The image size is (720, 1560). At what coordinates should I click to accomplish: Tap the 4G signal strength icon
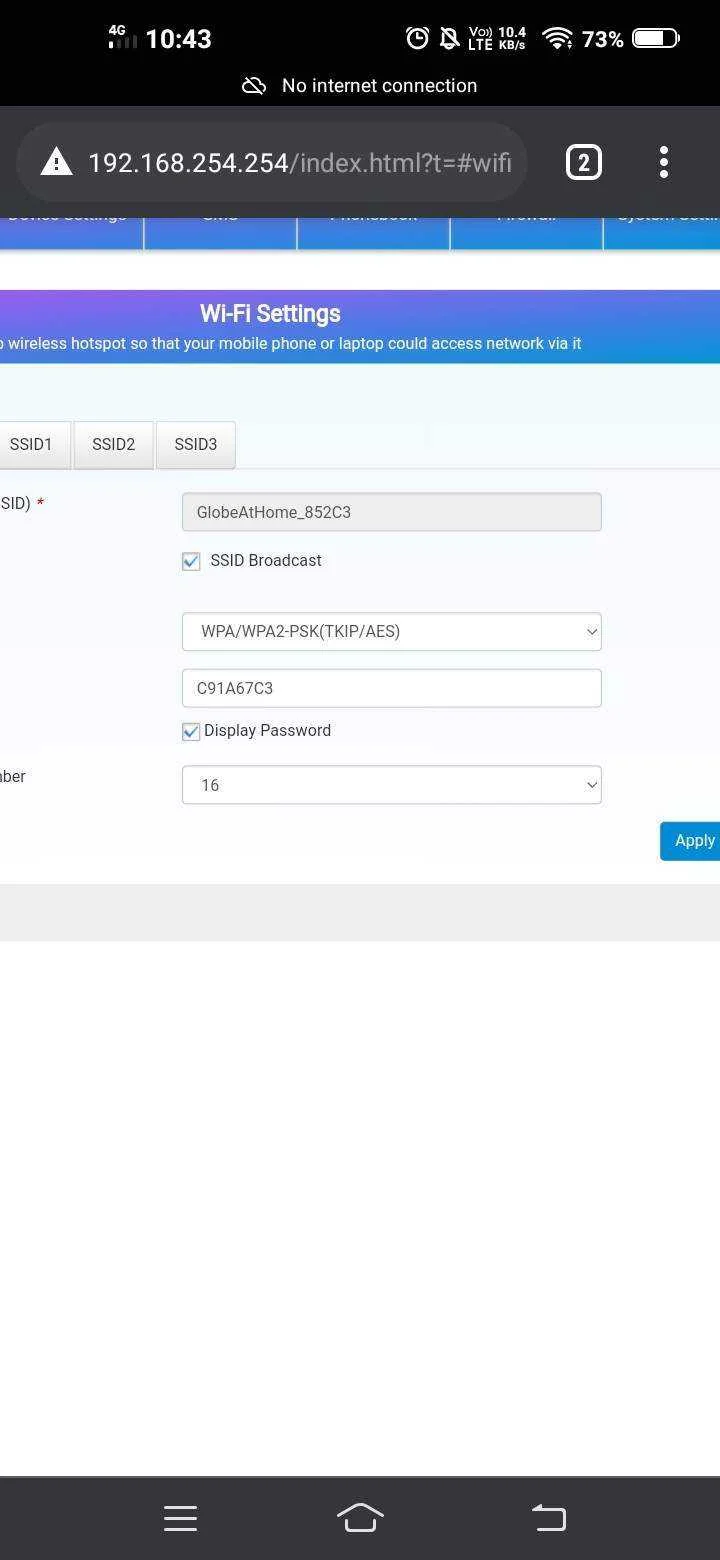coord(122,38)
